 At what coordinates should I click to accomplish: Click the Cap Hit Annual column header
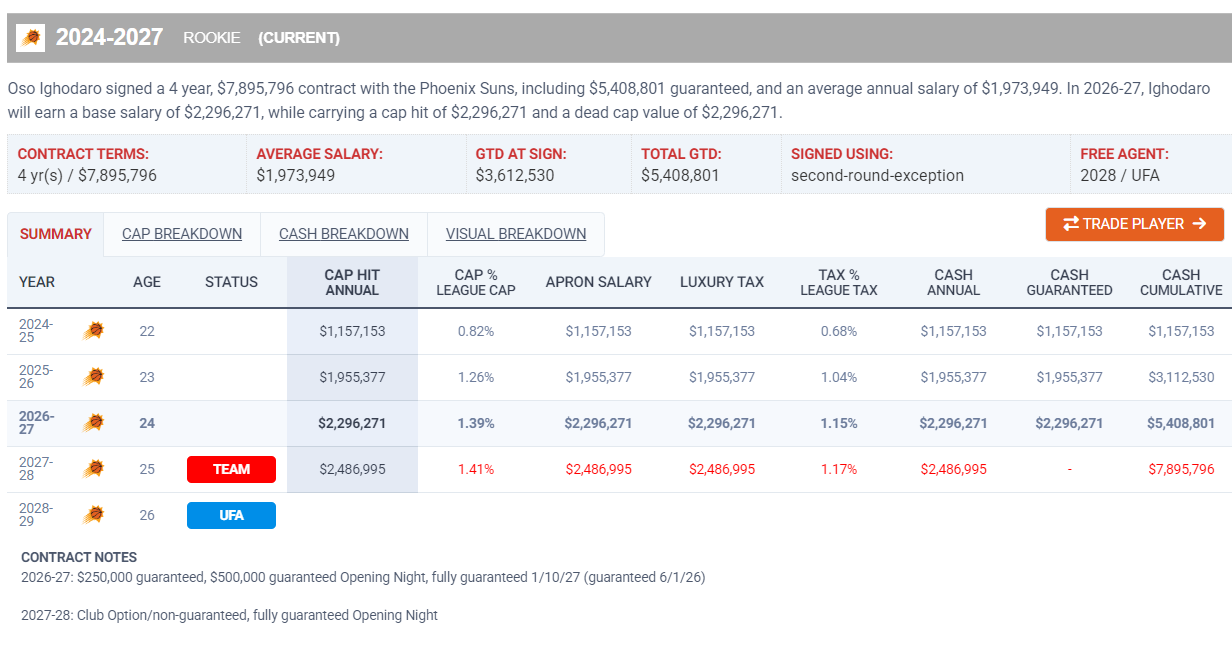click(352, 282)
